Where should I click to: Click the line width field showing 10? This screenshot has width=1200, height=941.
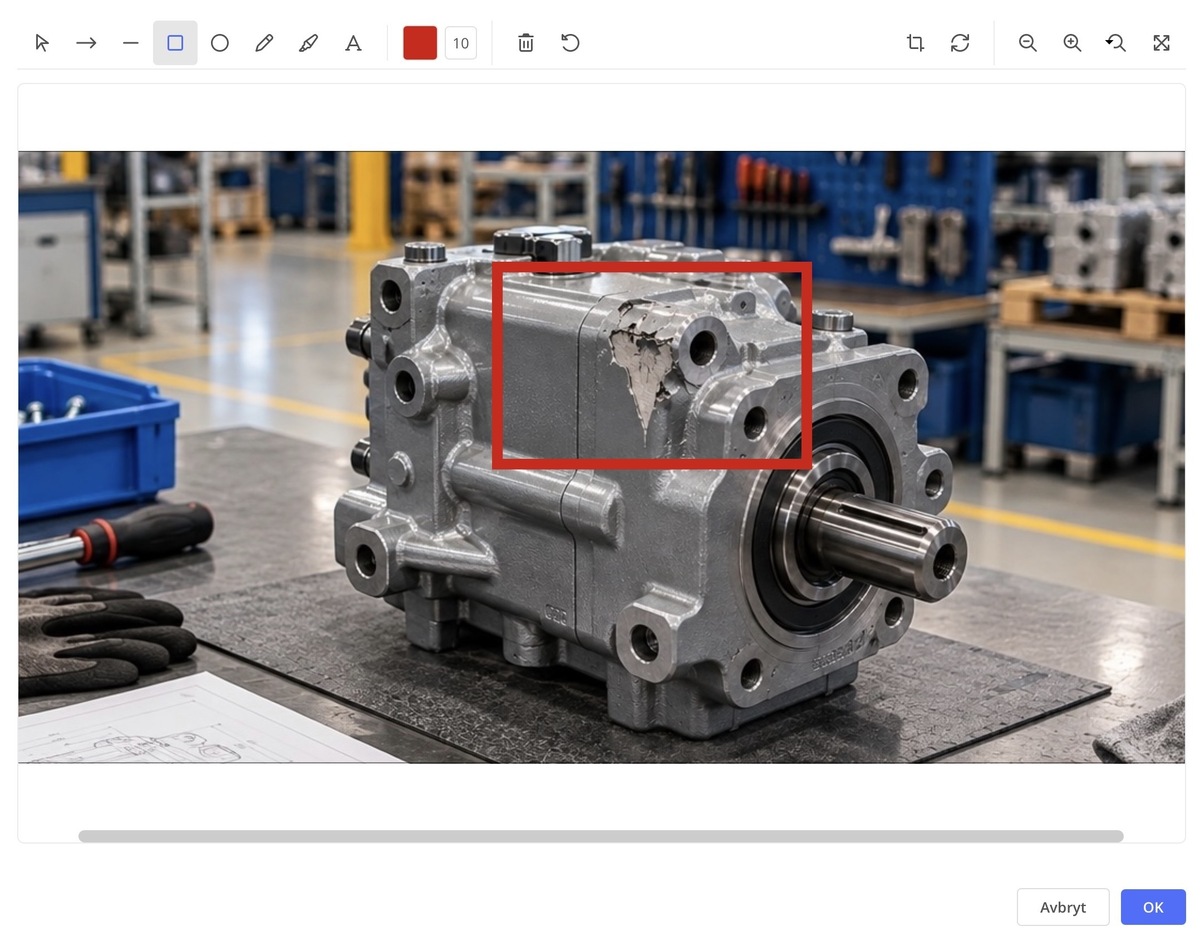(x=461, y=43)
